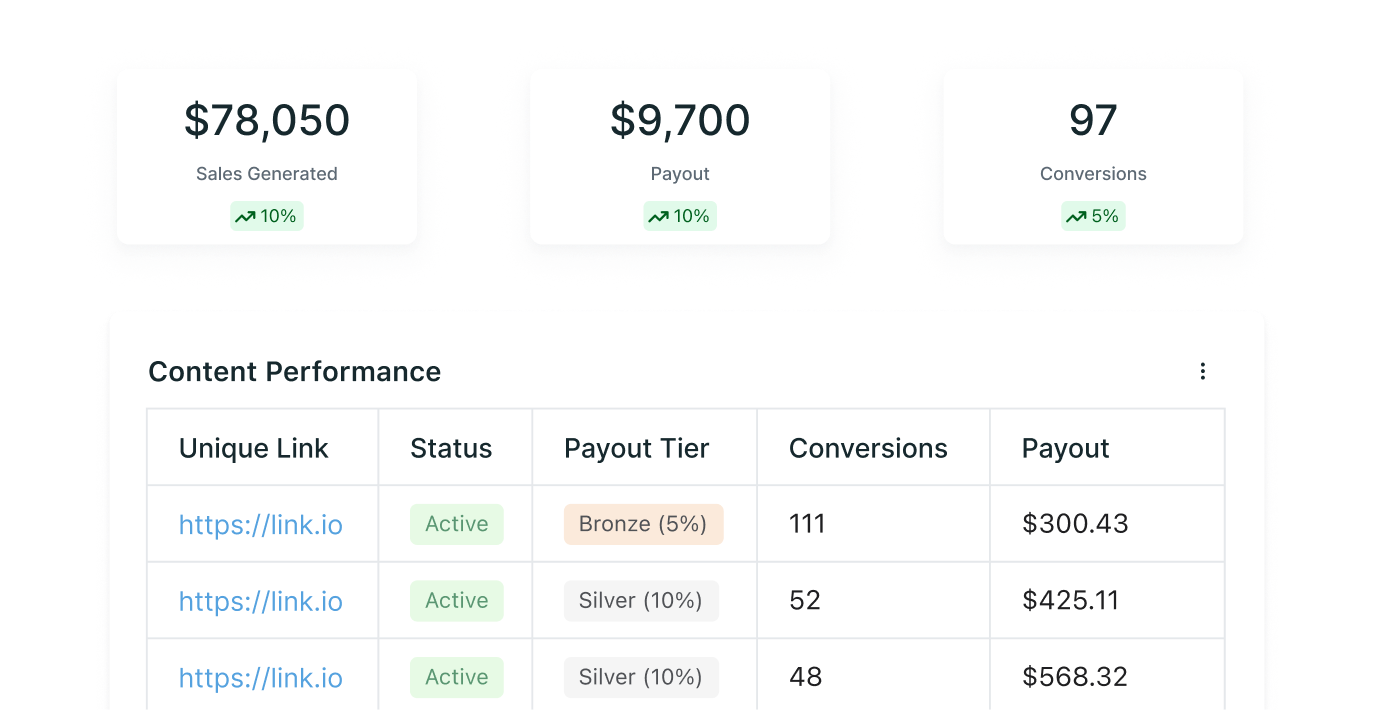Open the first https://link.io link
Viewport: 1374px width, 710px height.
click(x=260, y=525)
